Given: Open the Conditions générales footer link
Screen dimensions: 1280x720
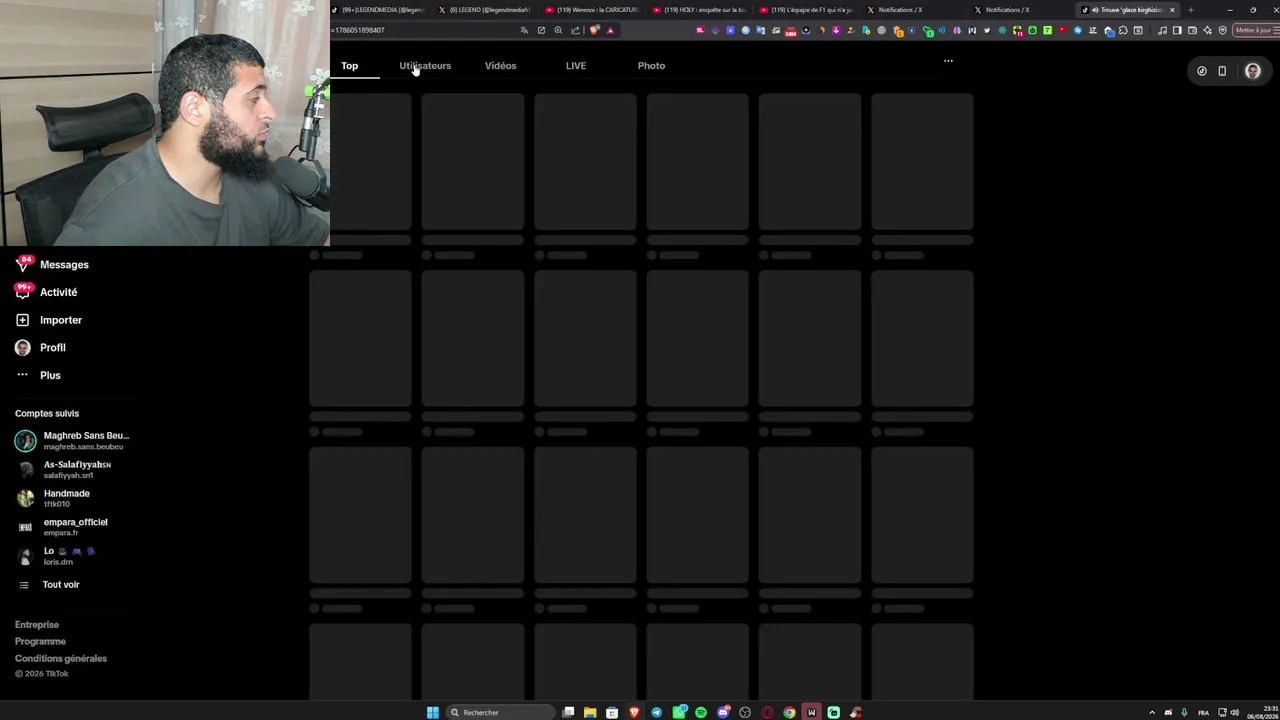Looking at the screenshot, I should pyautogui.click(x=61, y=659).
